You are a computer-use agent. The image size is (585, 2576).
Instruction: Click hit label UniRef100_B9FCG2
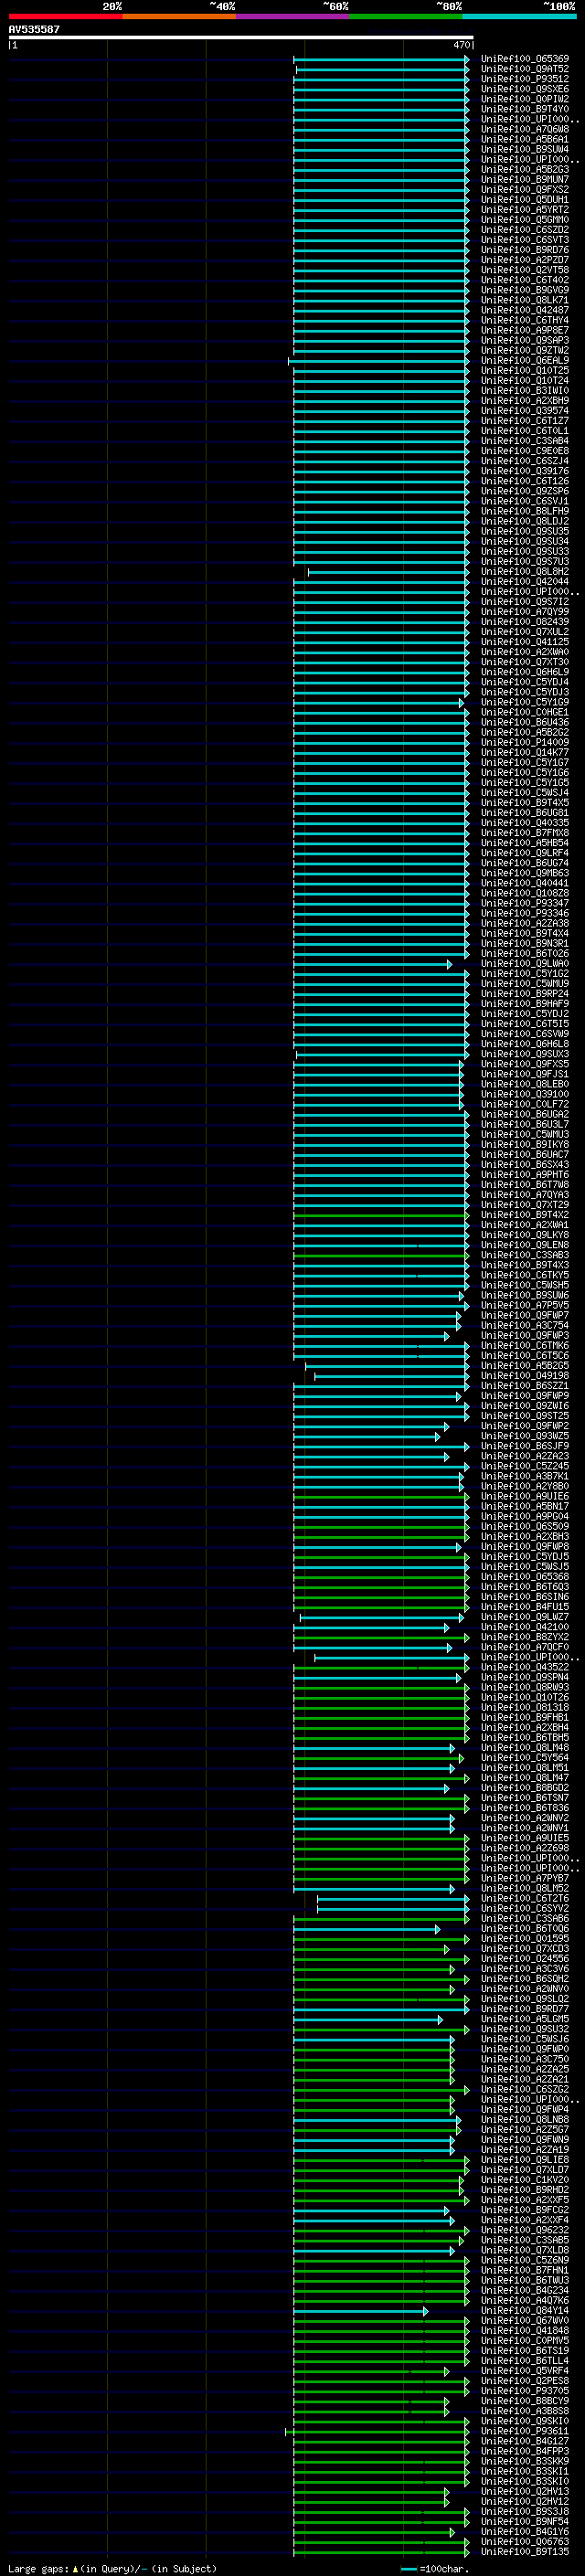pos(525,2210)
